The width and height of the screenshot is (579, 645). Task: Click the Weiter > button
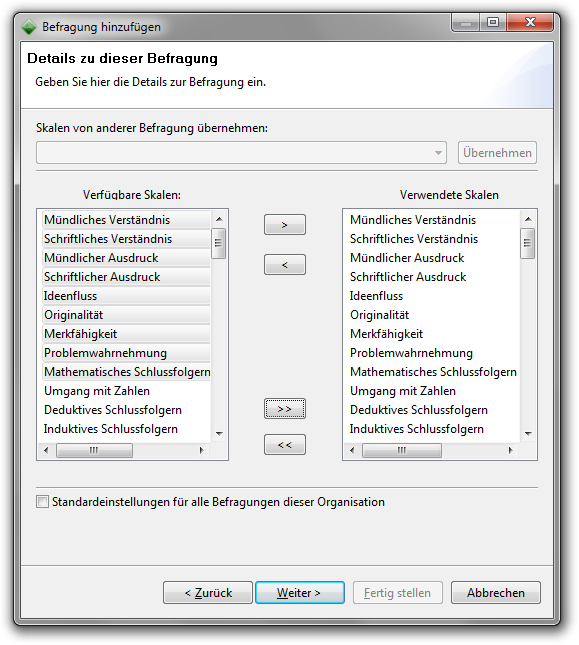point(300,593)
